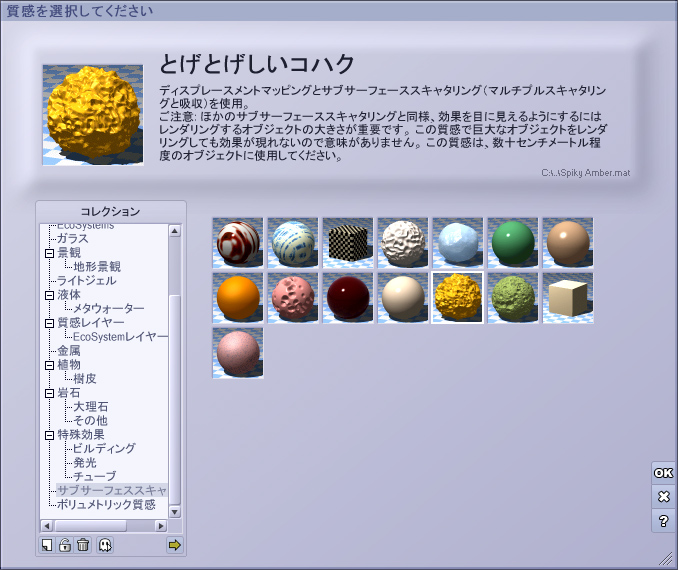Click the コレクション panel header
The height and width of the screenshot is (570, 678).
[110, 211]
